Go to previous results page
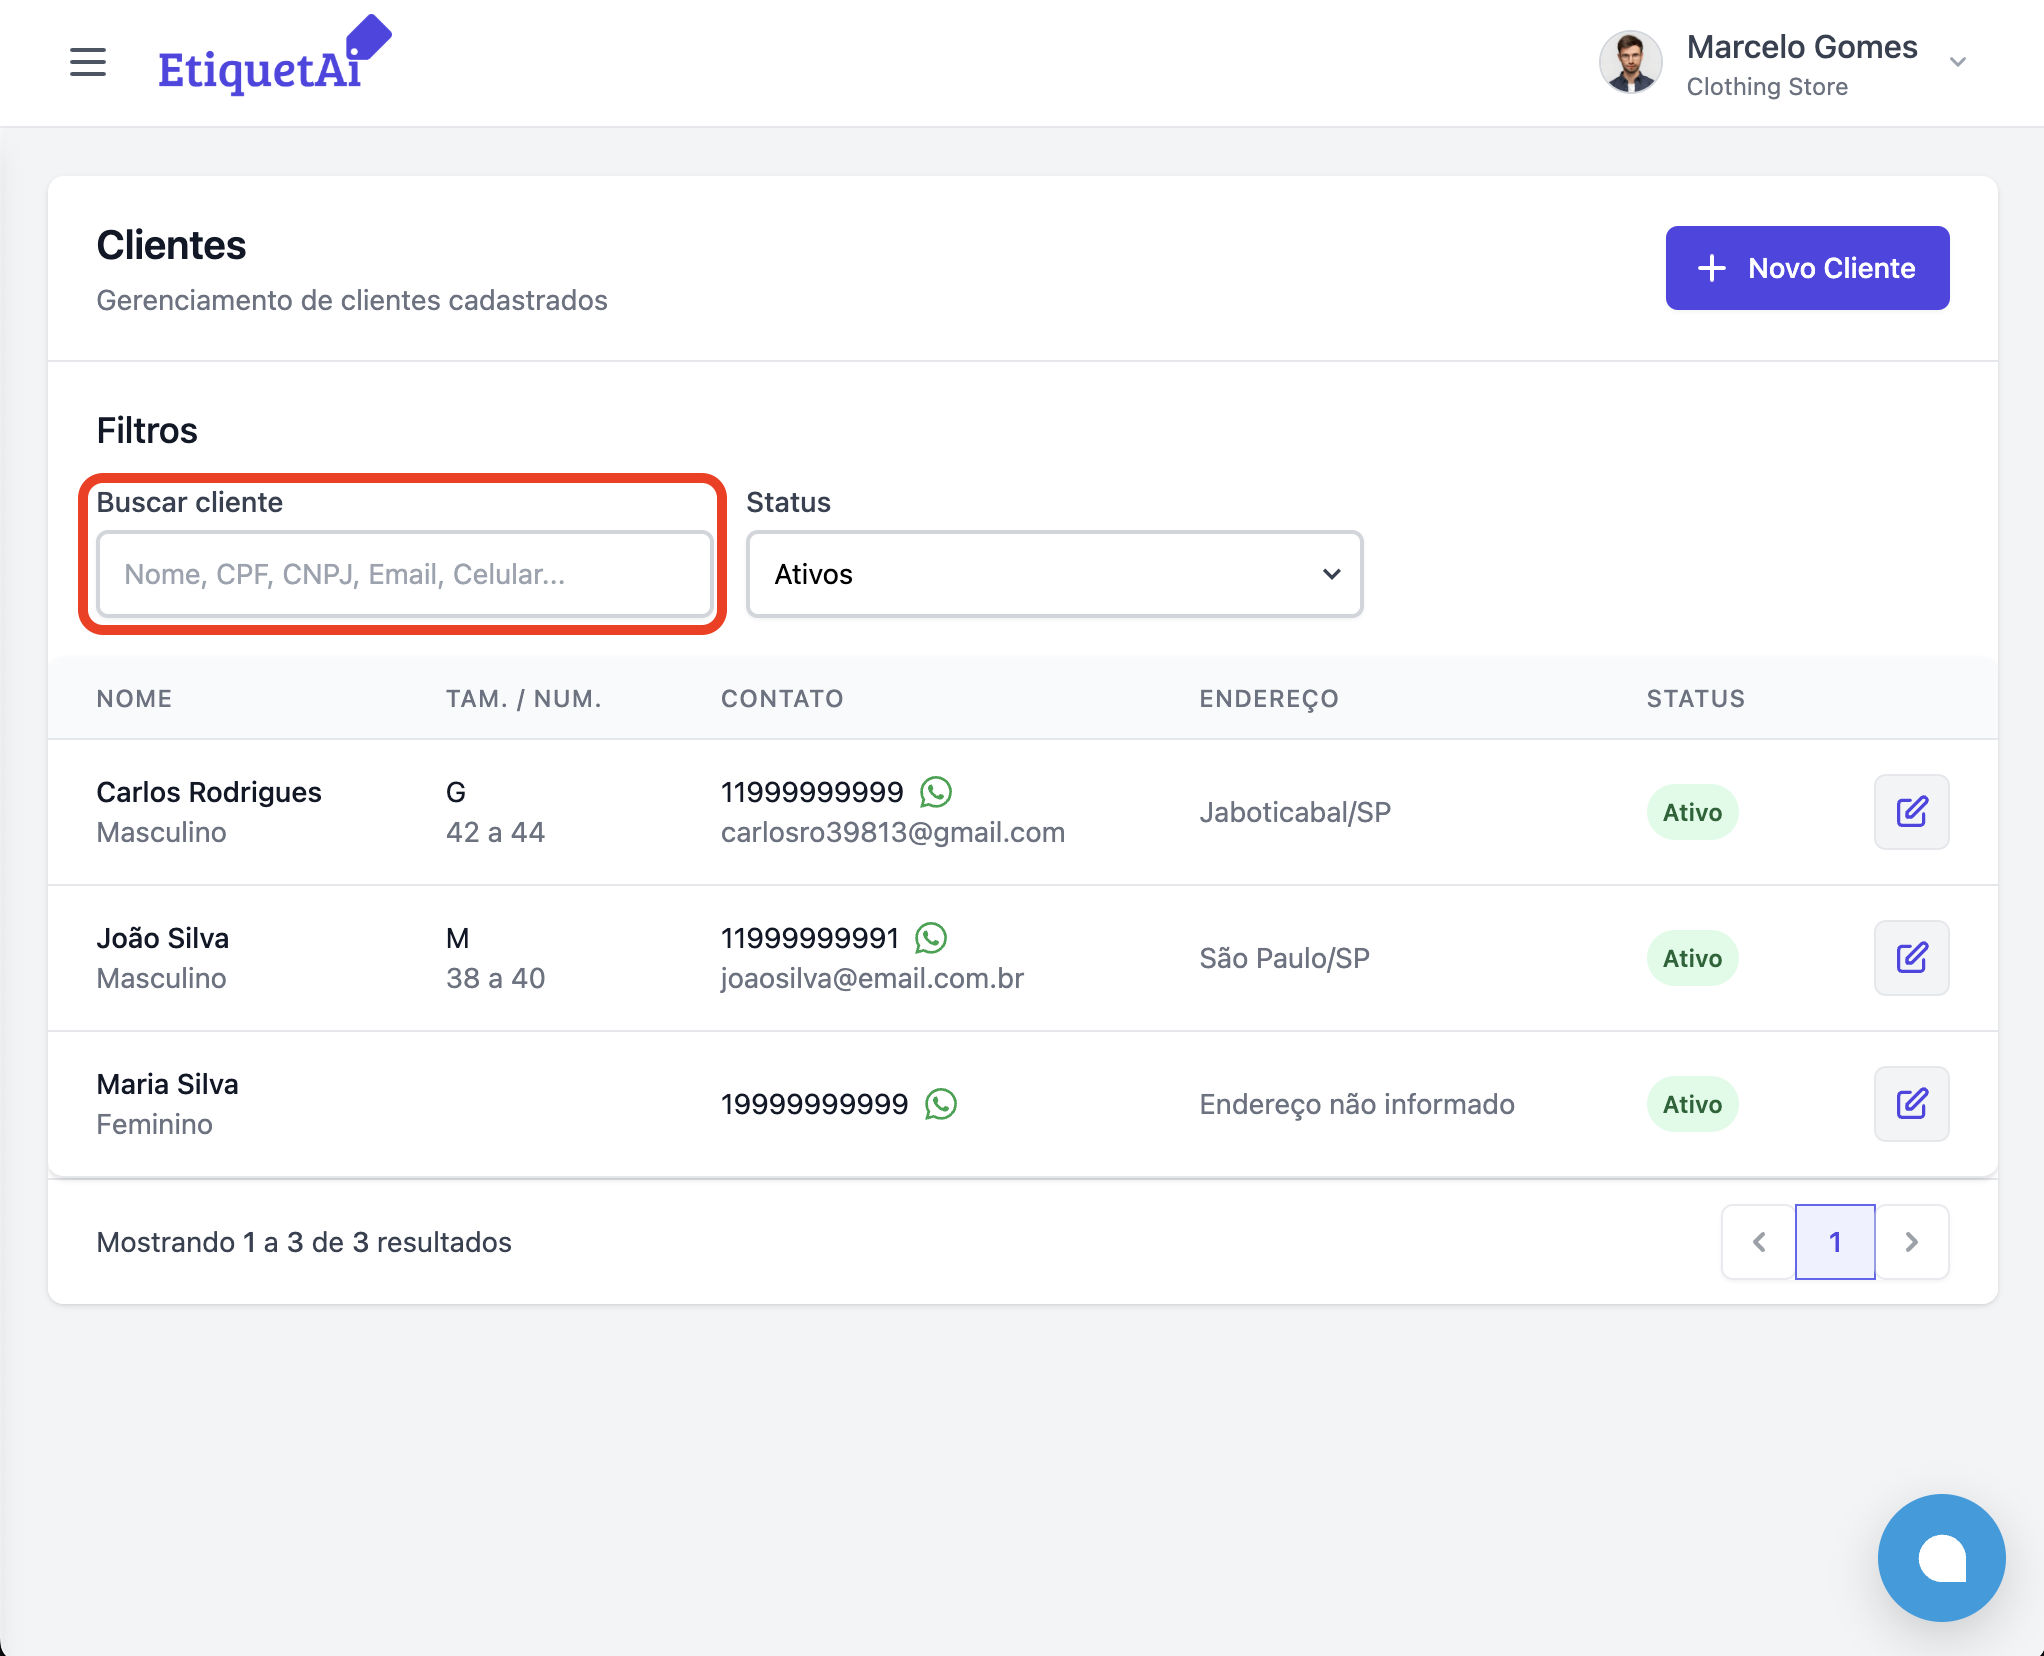The width and height of the screenshot is (2044, 1656). pyautogui.click(x=1759, y=1242)
